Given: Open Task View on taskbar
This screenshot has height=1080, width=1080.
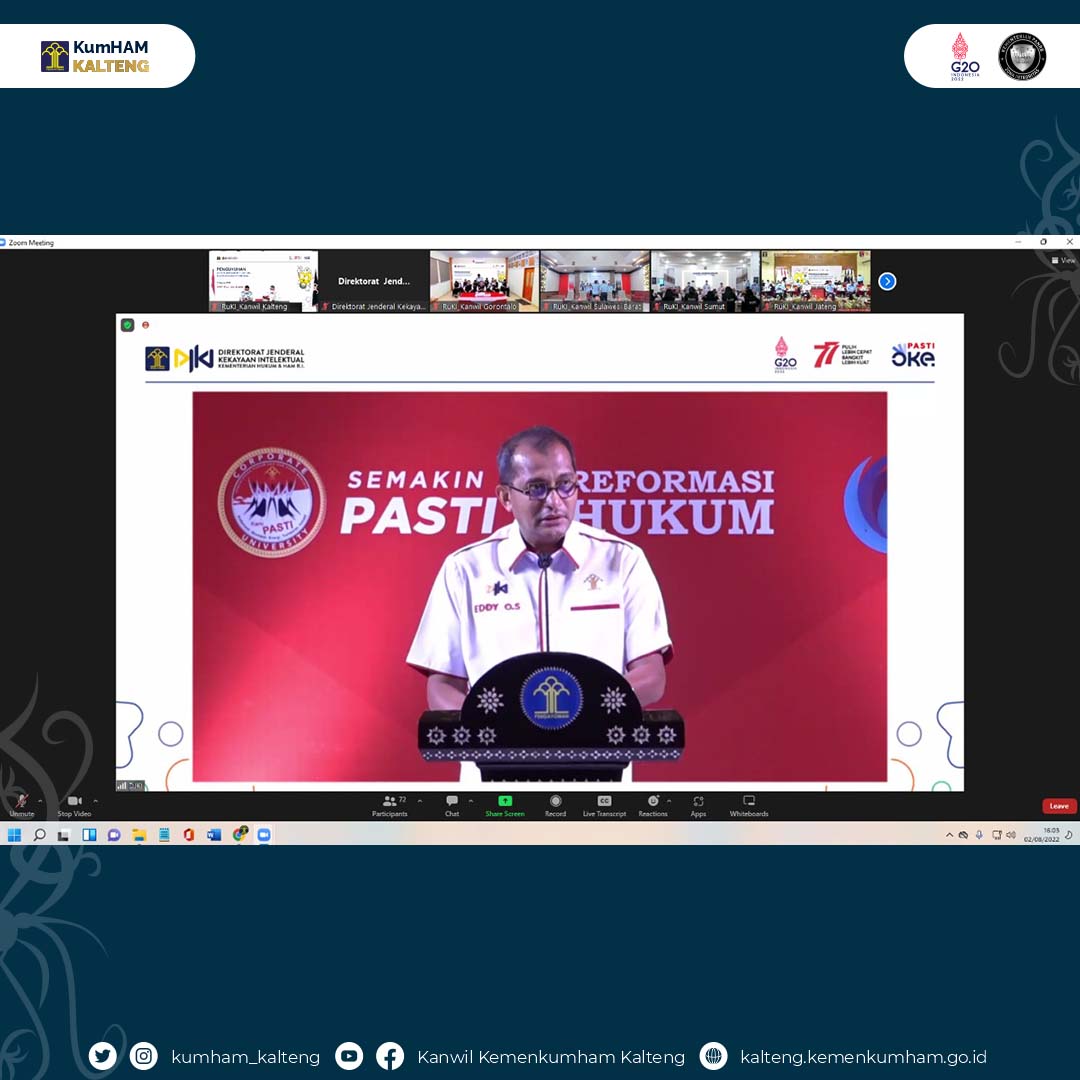Looking at the screenshot, I should (63, 835).
